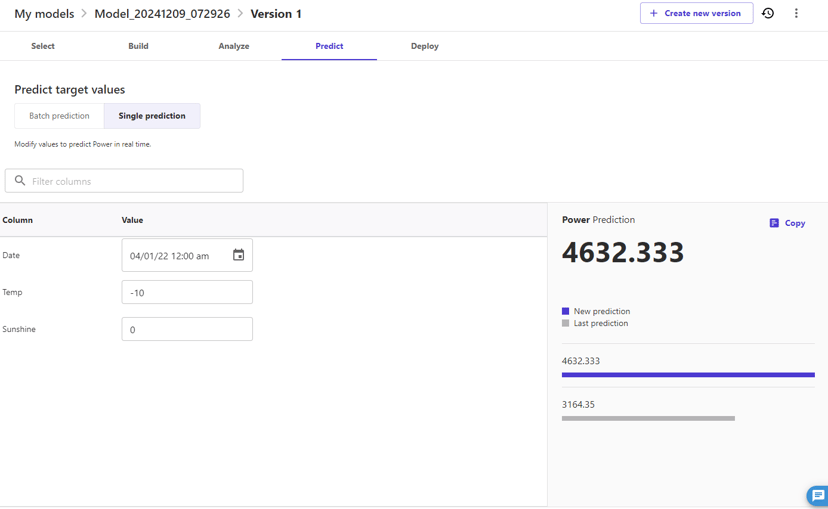Click the gray Last prediction legend swatch
The width and height of the screenshot is (828, 509).
(x=566, y=323)
